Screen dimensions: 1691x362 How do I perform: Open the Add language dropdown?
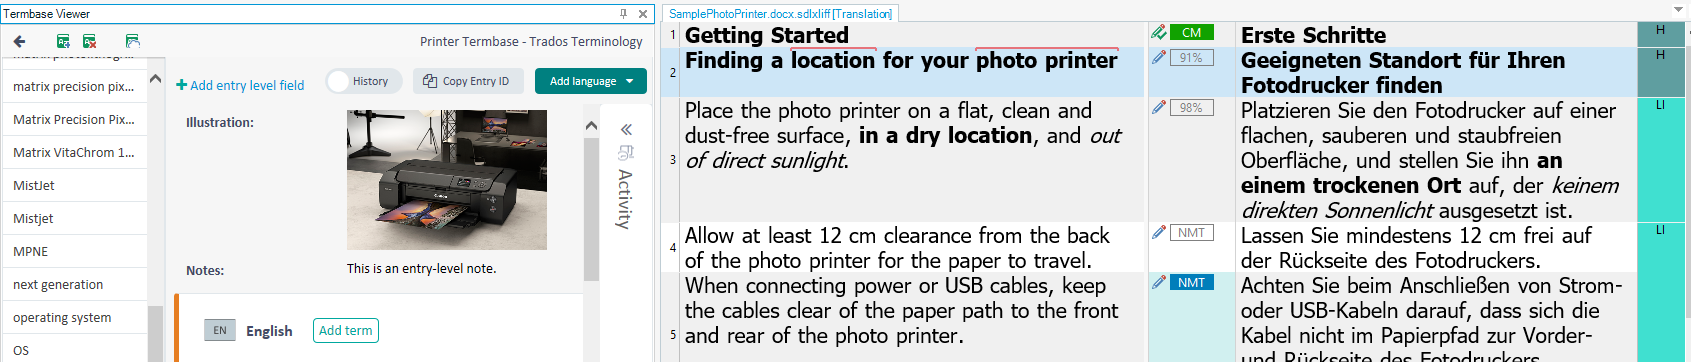[x=591, y=81]
